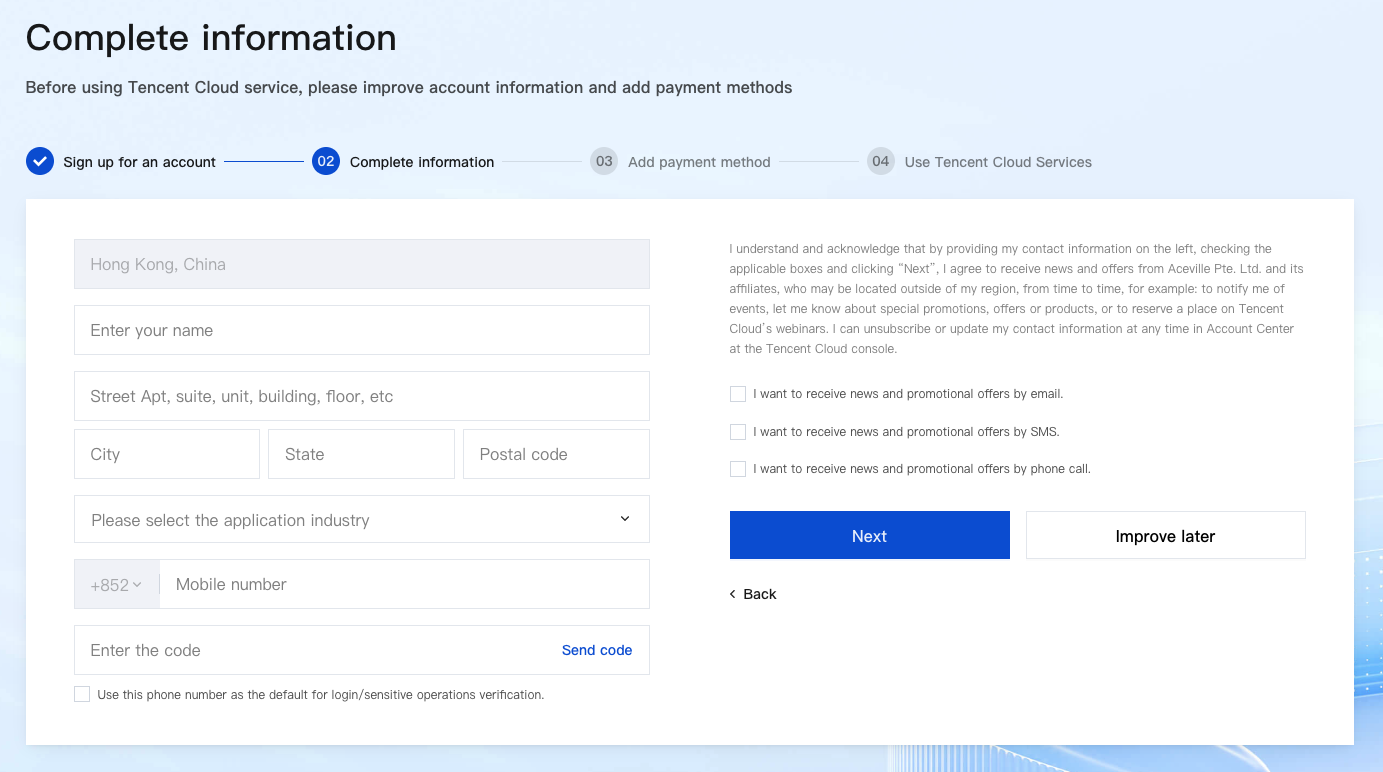Click the Send code link
1383x772 pixels.
(597, 650)
